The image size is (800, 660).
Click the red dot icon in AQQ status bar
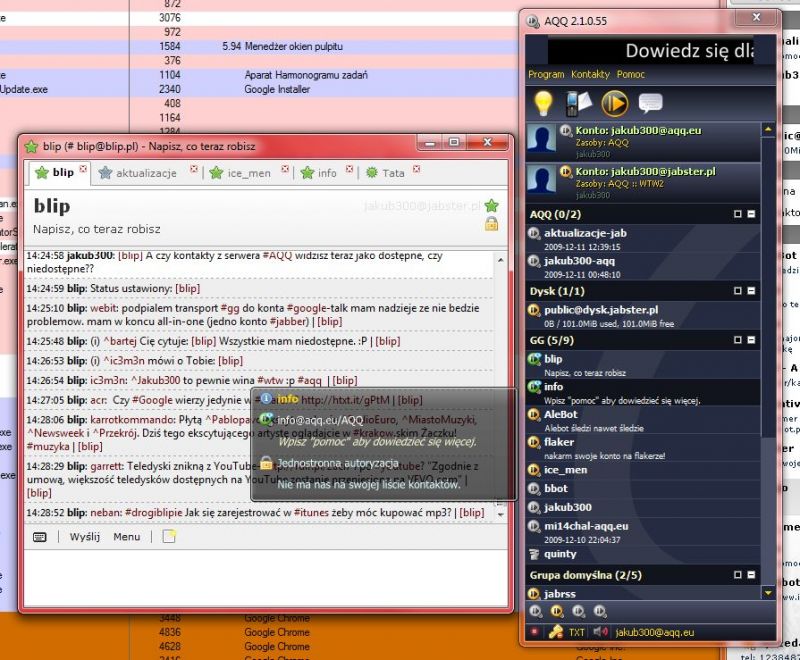[x=535, y=632]
